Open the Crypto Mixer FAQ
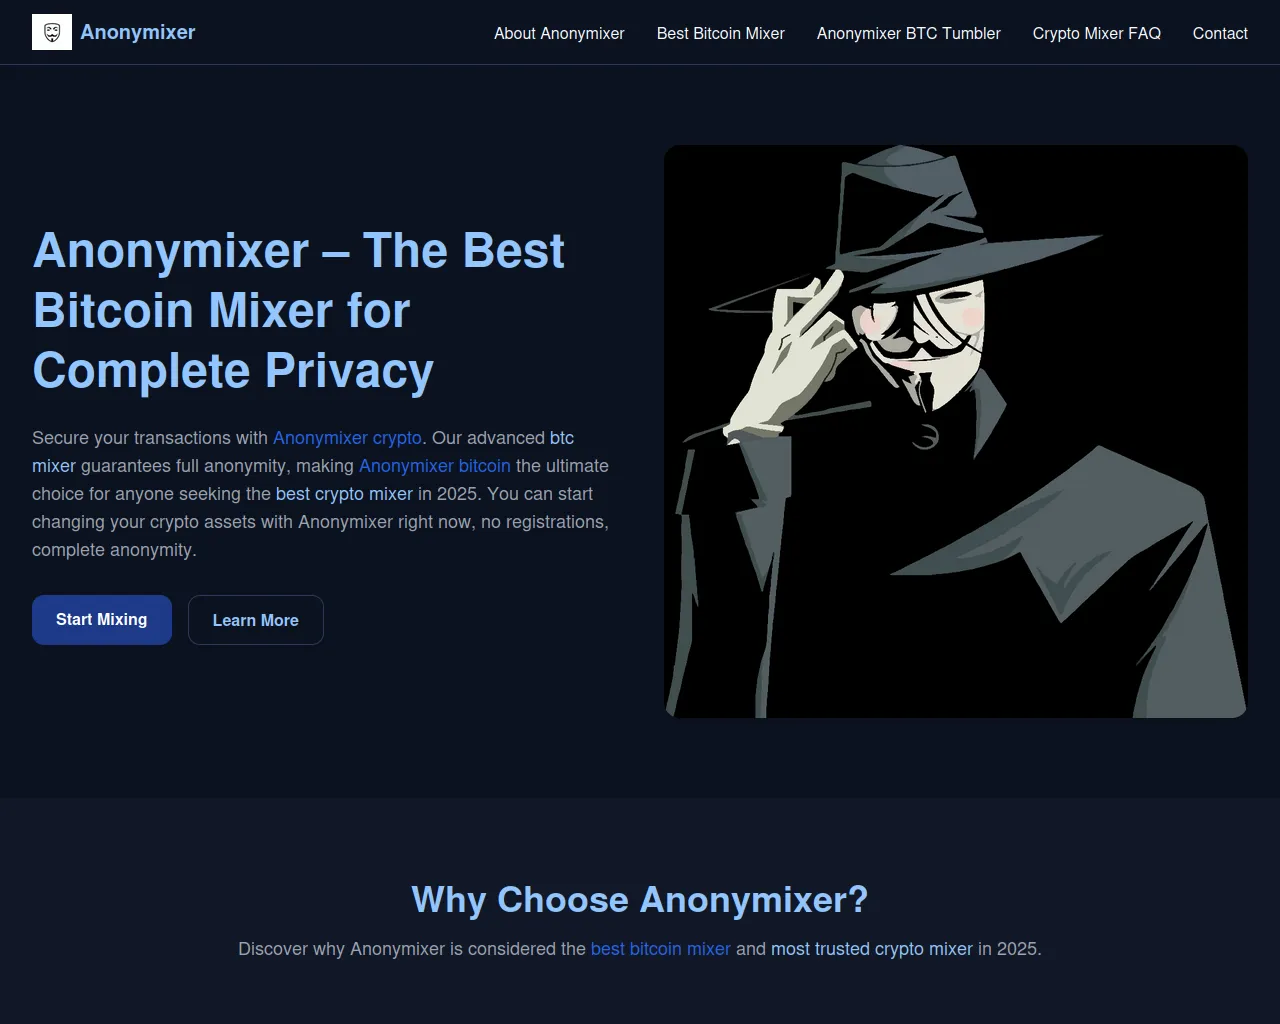The image size is (1280, 1024). [1097, 33]
